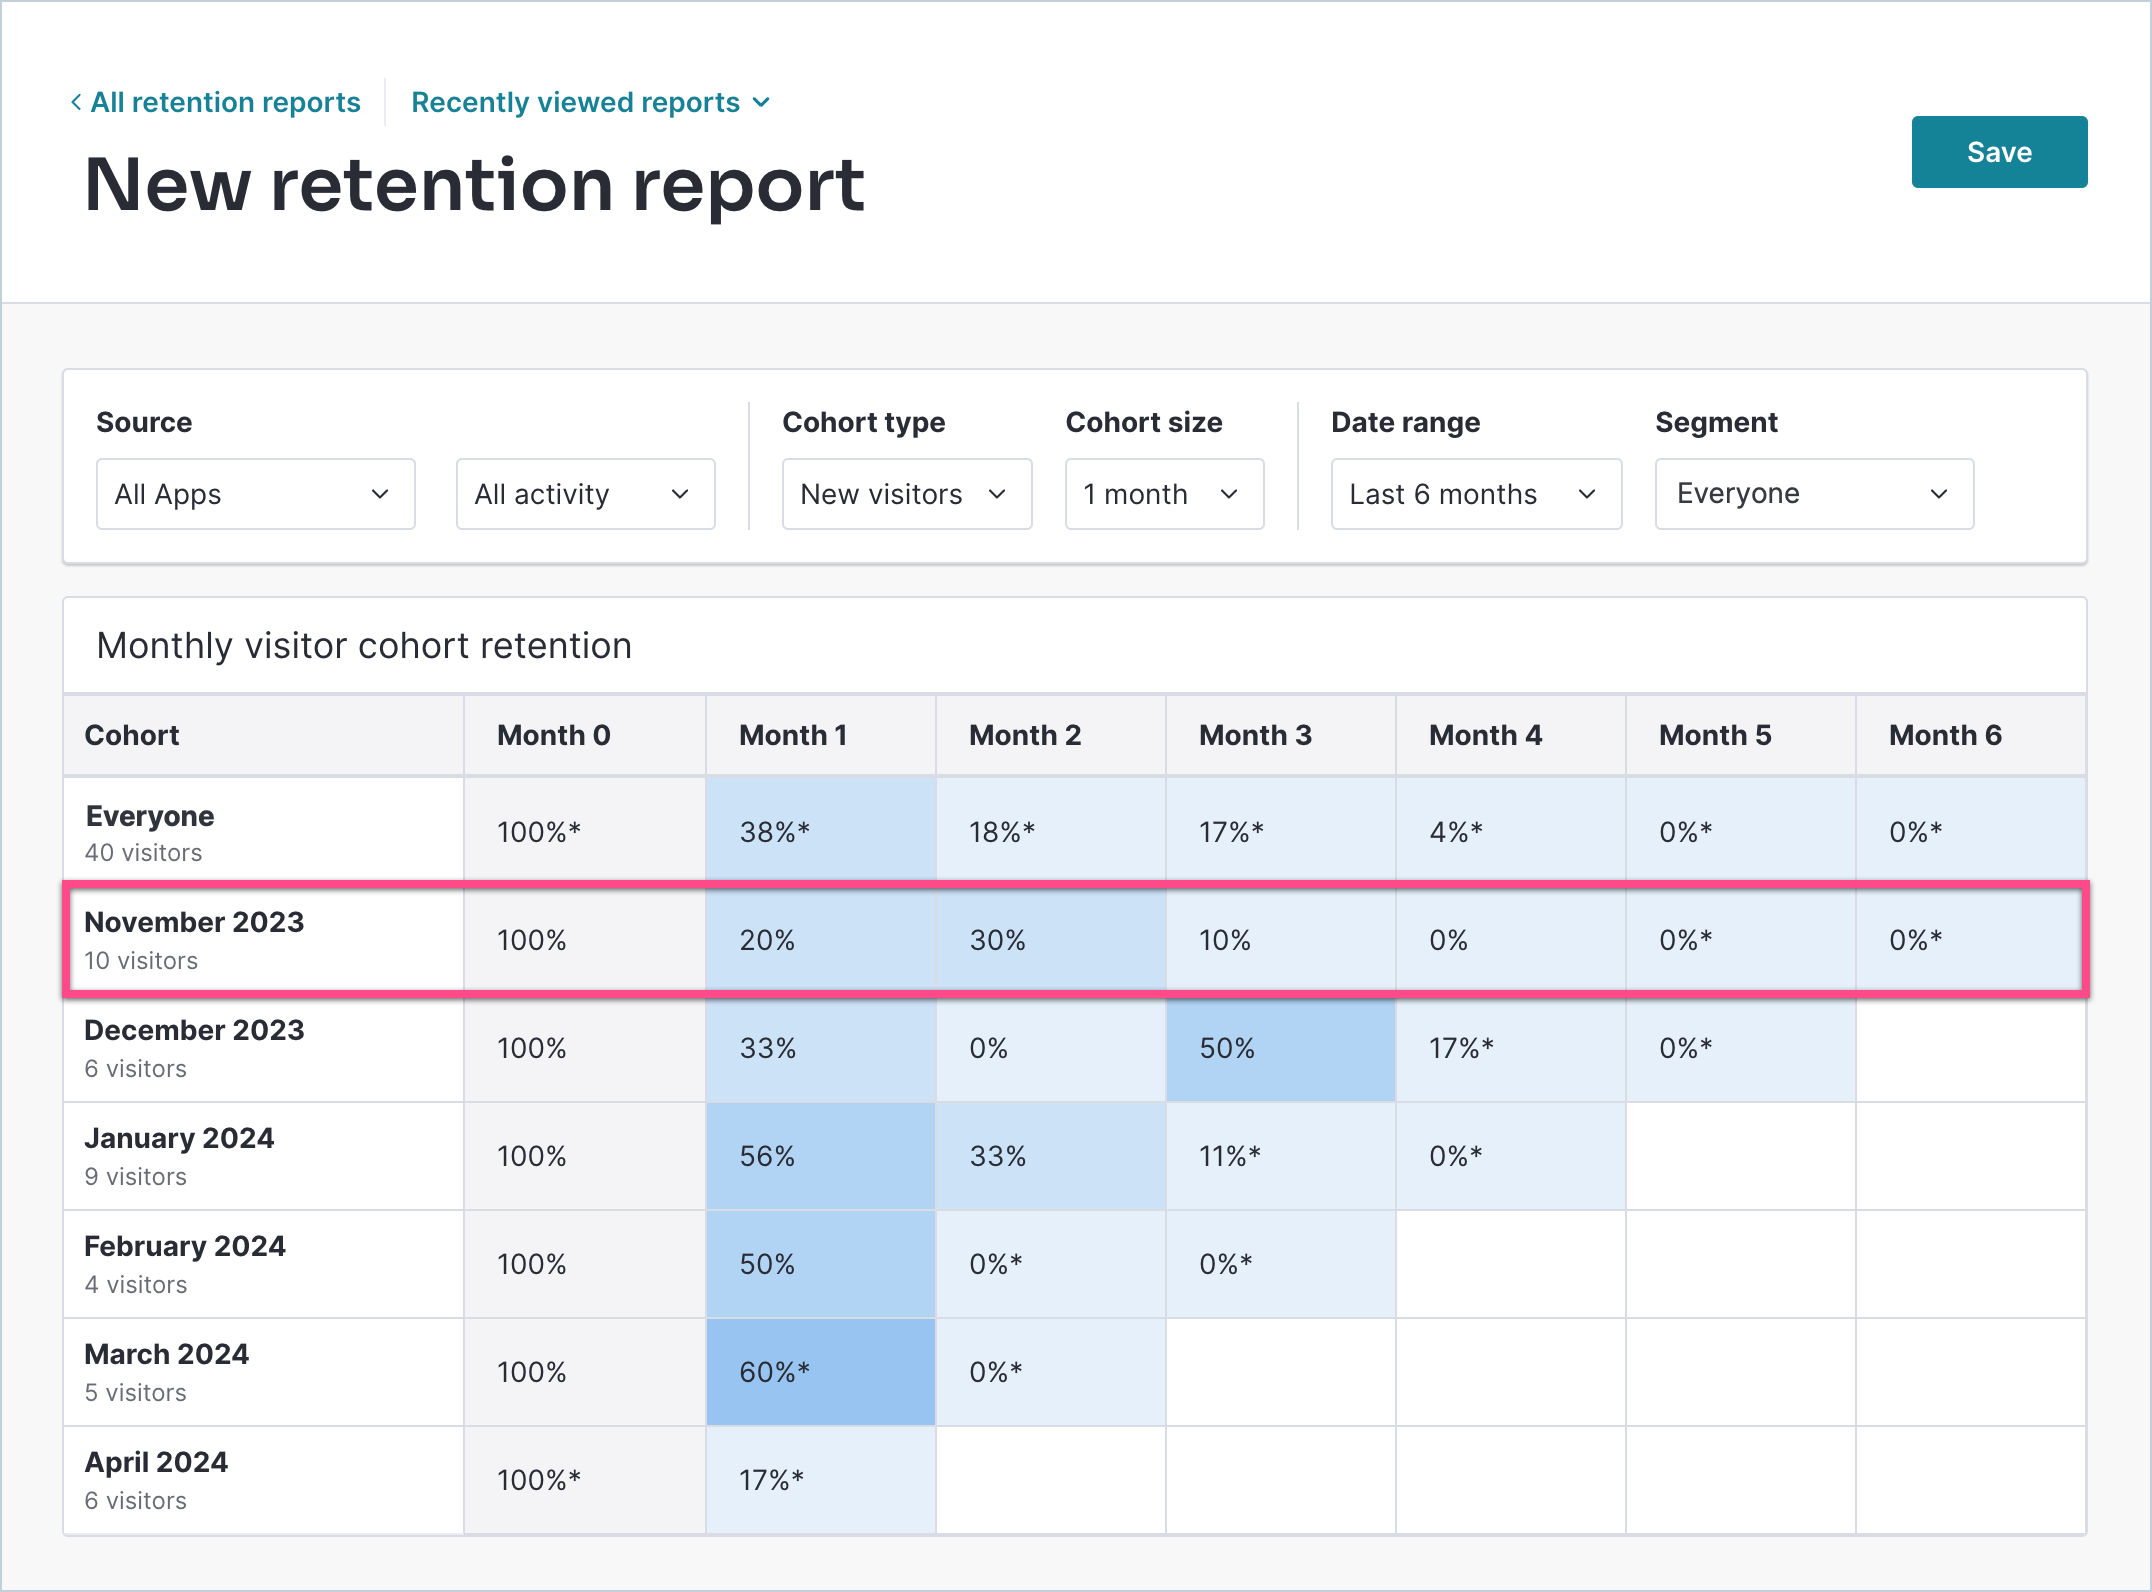The width and height of the screenshot is (2152, 1592).
Task: Select the November 2023 highlighted cohort row
Action: pos(195,938)
